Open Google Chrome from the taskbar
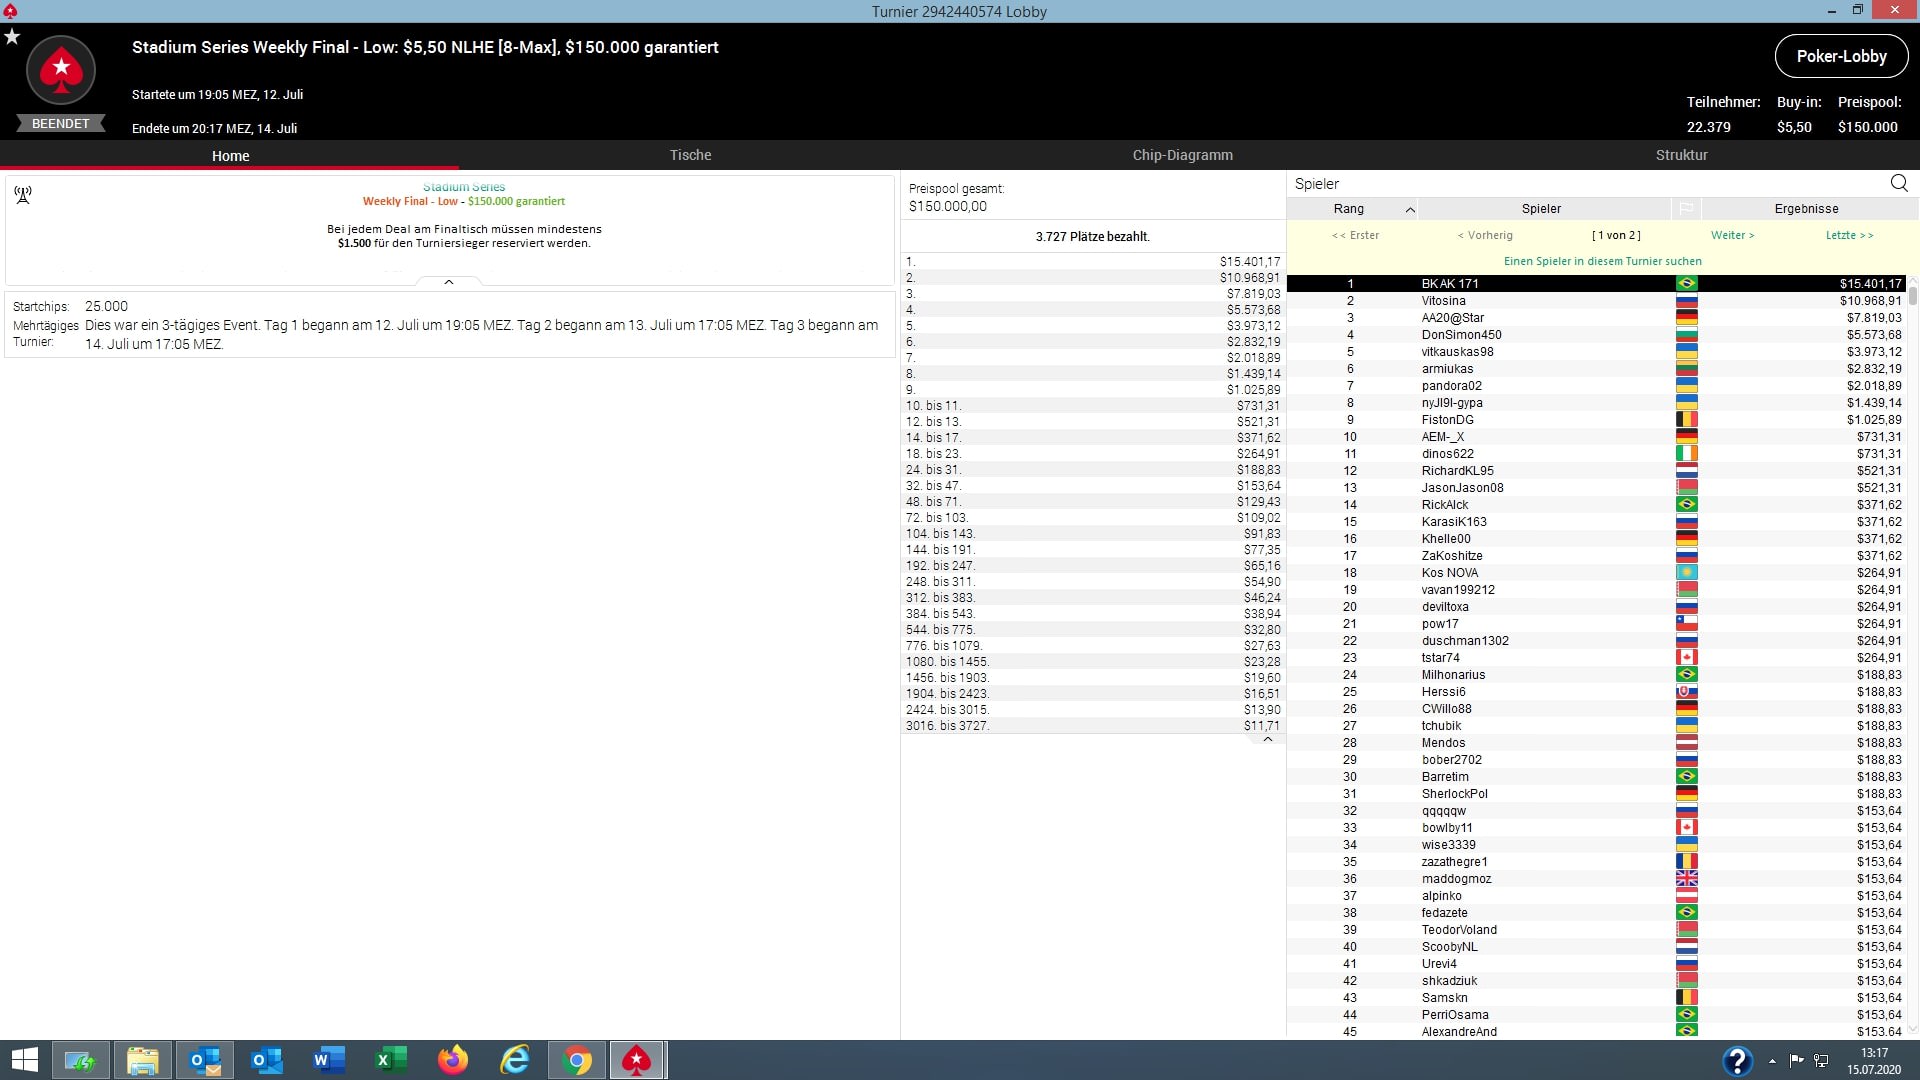The height and width of the screenshot is (1080, 1920). point(577,1060)
